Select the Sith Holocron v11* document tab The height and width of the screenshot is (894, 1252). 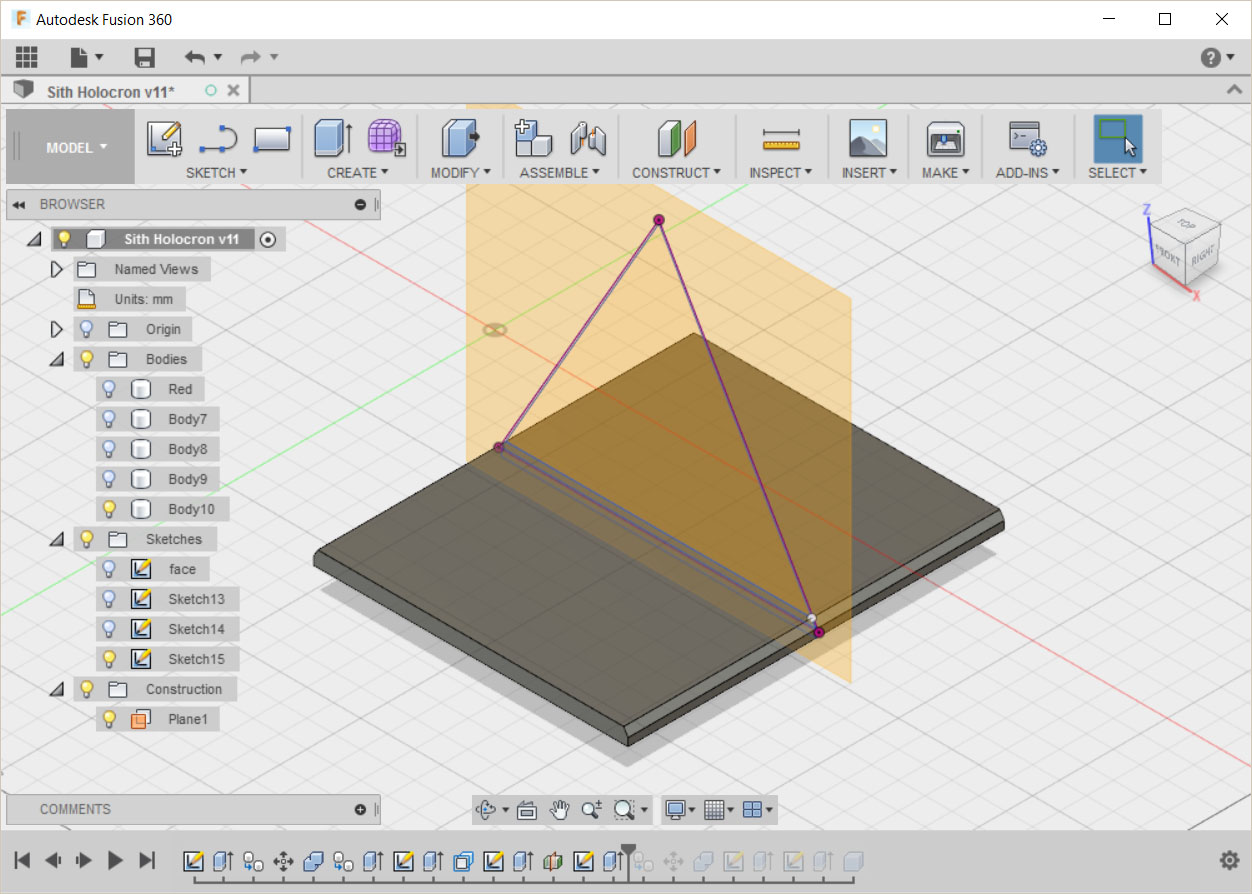111,91
